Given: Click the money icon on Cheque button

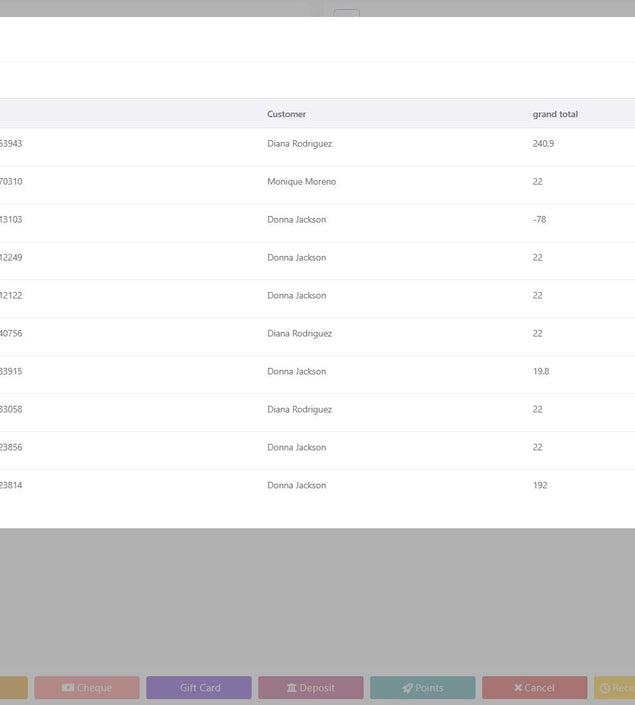Looking at the screenshot, I should tap(68, 688).
